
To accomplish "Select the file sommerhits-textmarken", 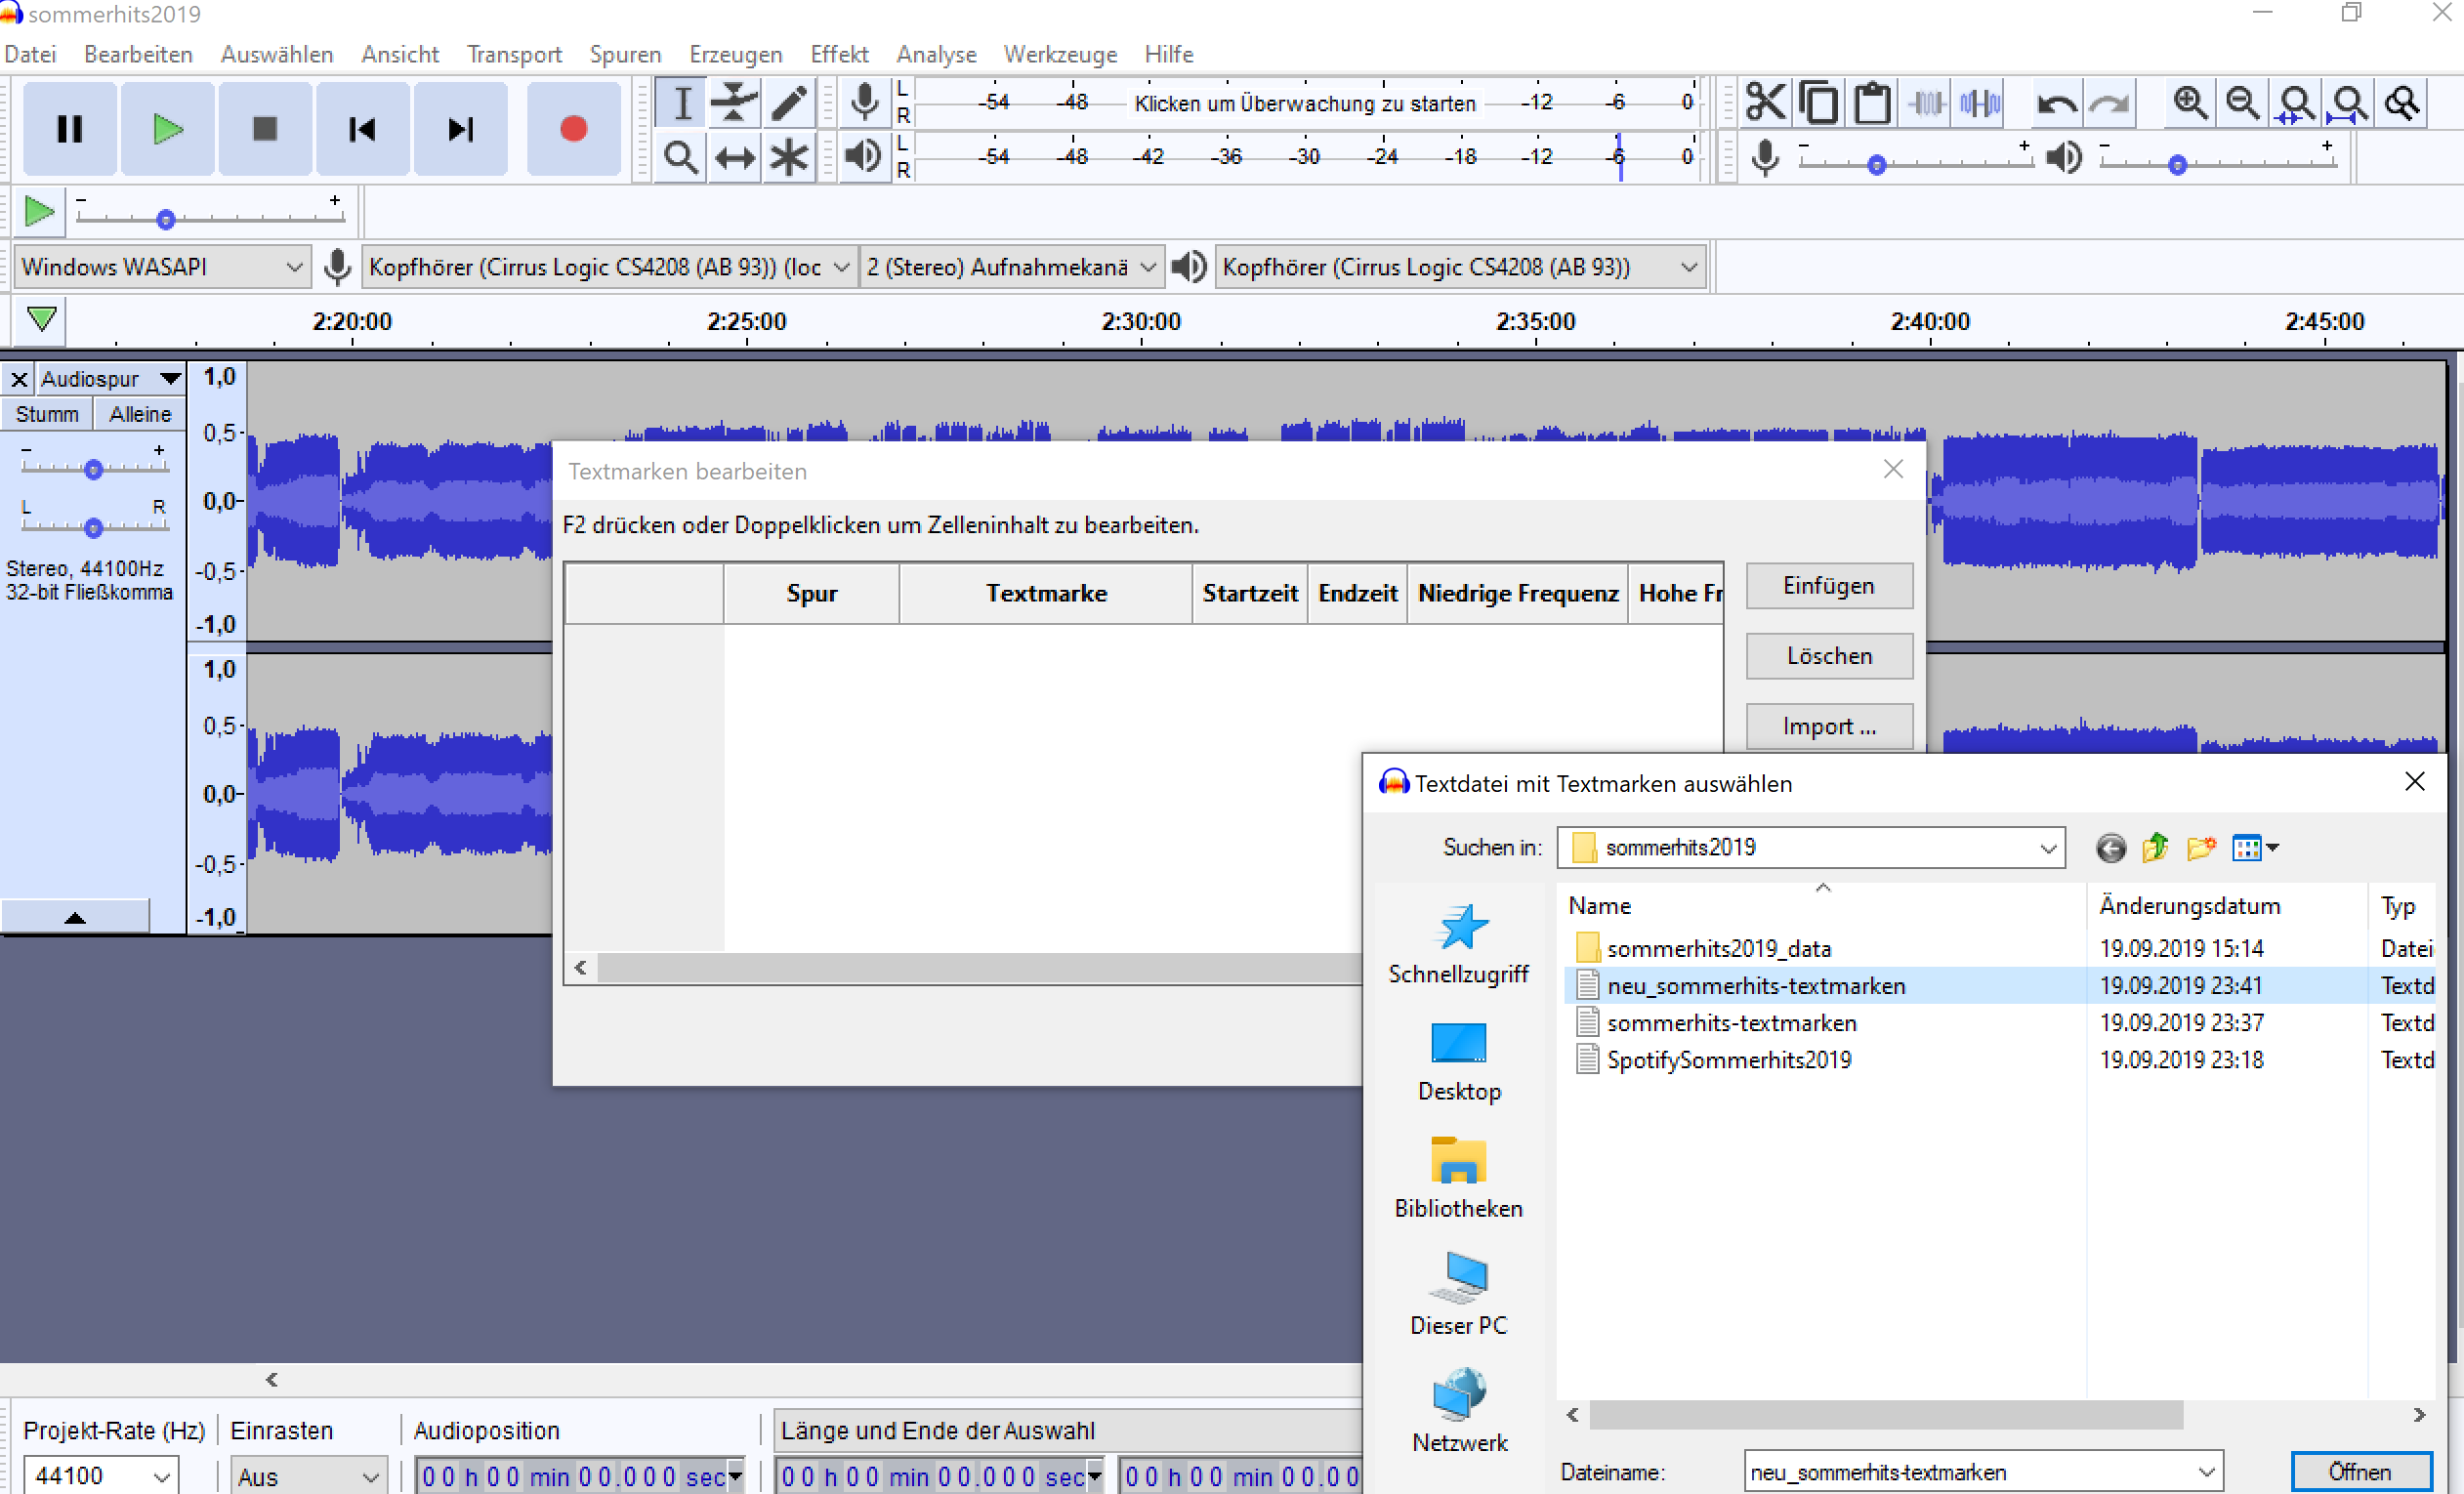I will point(1731,1023).
